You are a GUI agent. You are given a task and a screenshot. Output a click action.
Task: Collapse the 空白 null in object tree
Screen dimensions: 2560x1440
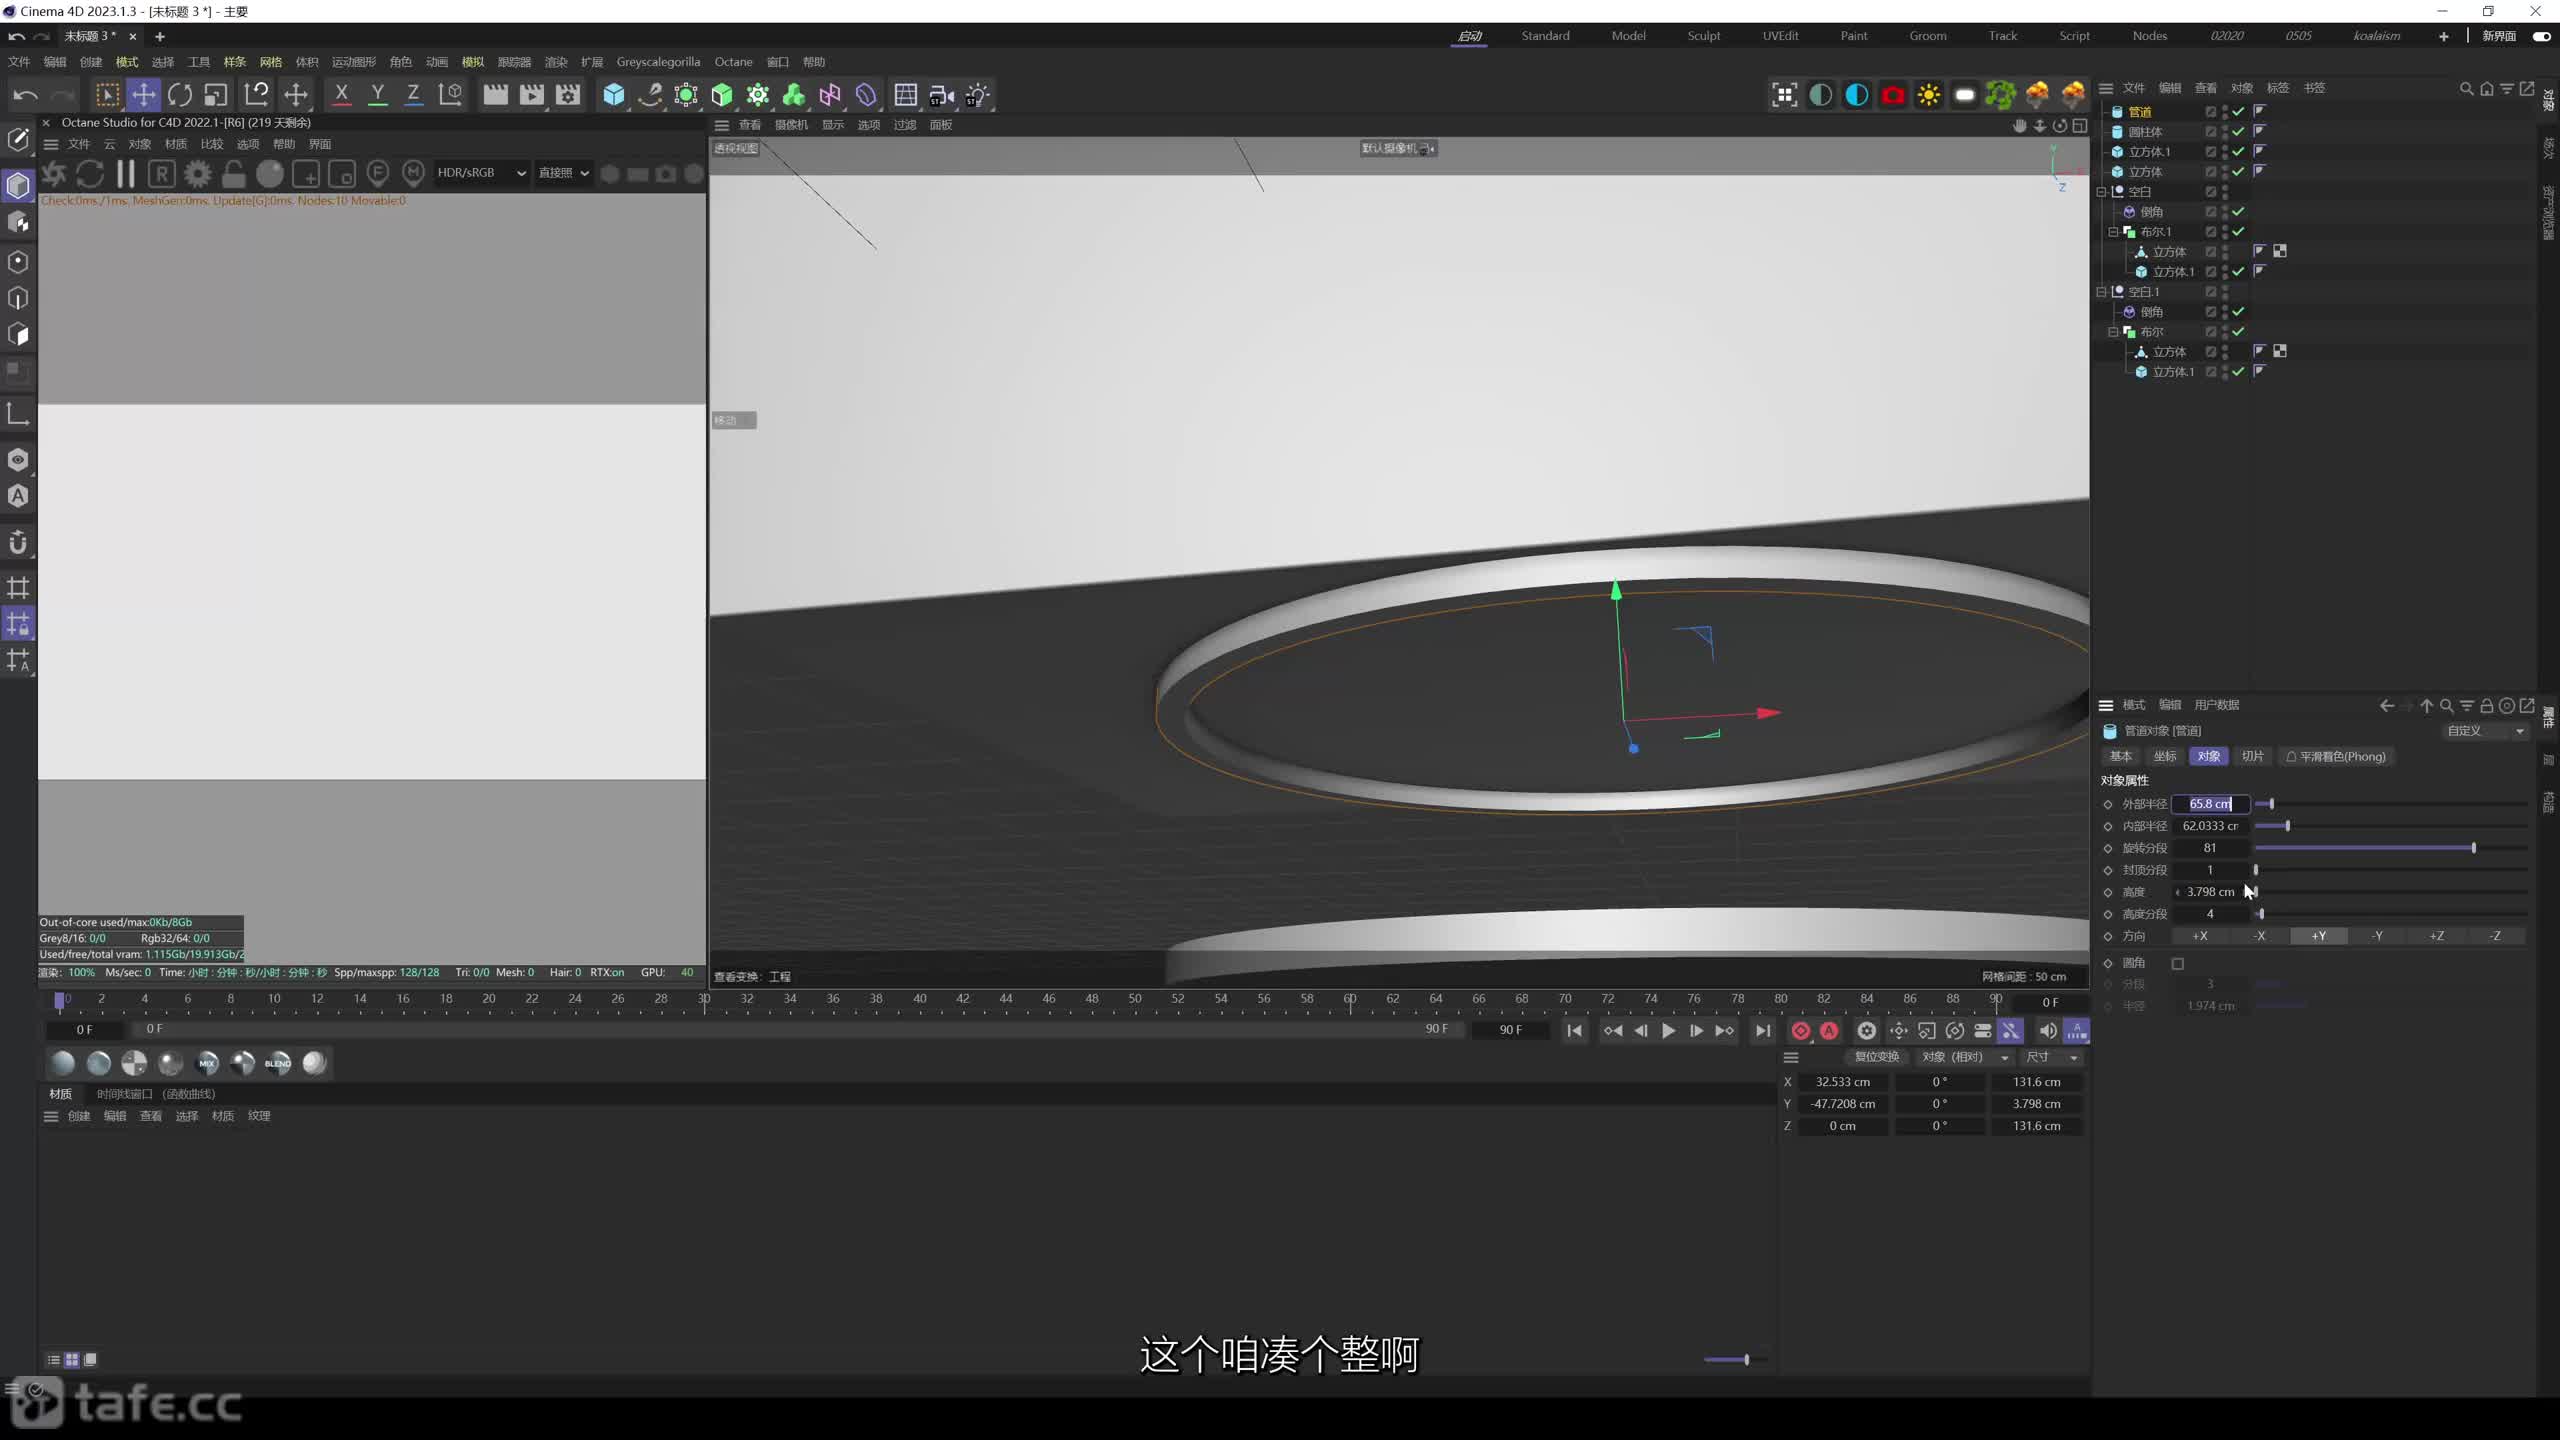[2102, 191]
